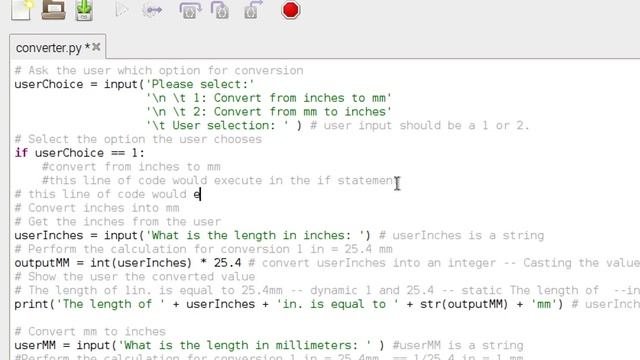Click '#this line of code would execute in the if' comment

coord(220,180)
